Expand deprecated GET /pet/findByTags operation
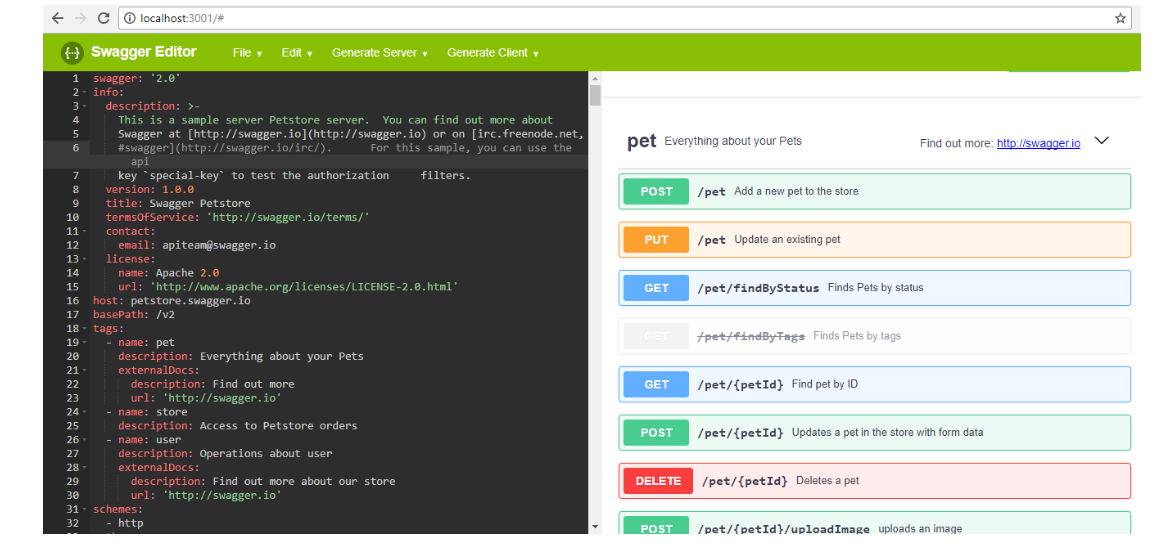 pyautogui.click(x=874, y=336)
